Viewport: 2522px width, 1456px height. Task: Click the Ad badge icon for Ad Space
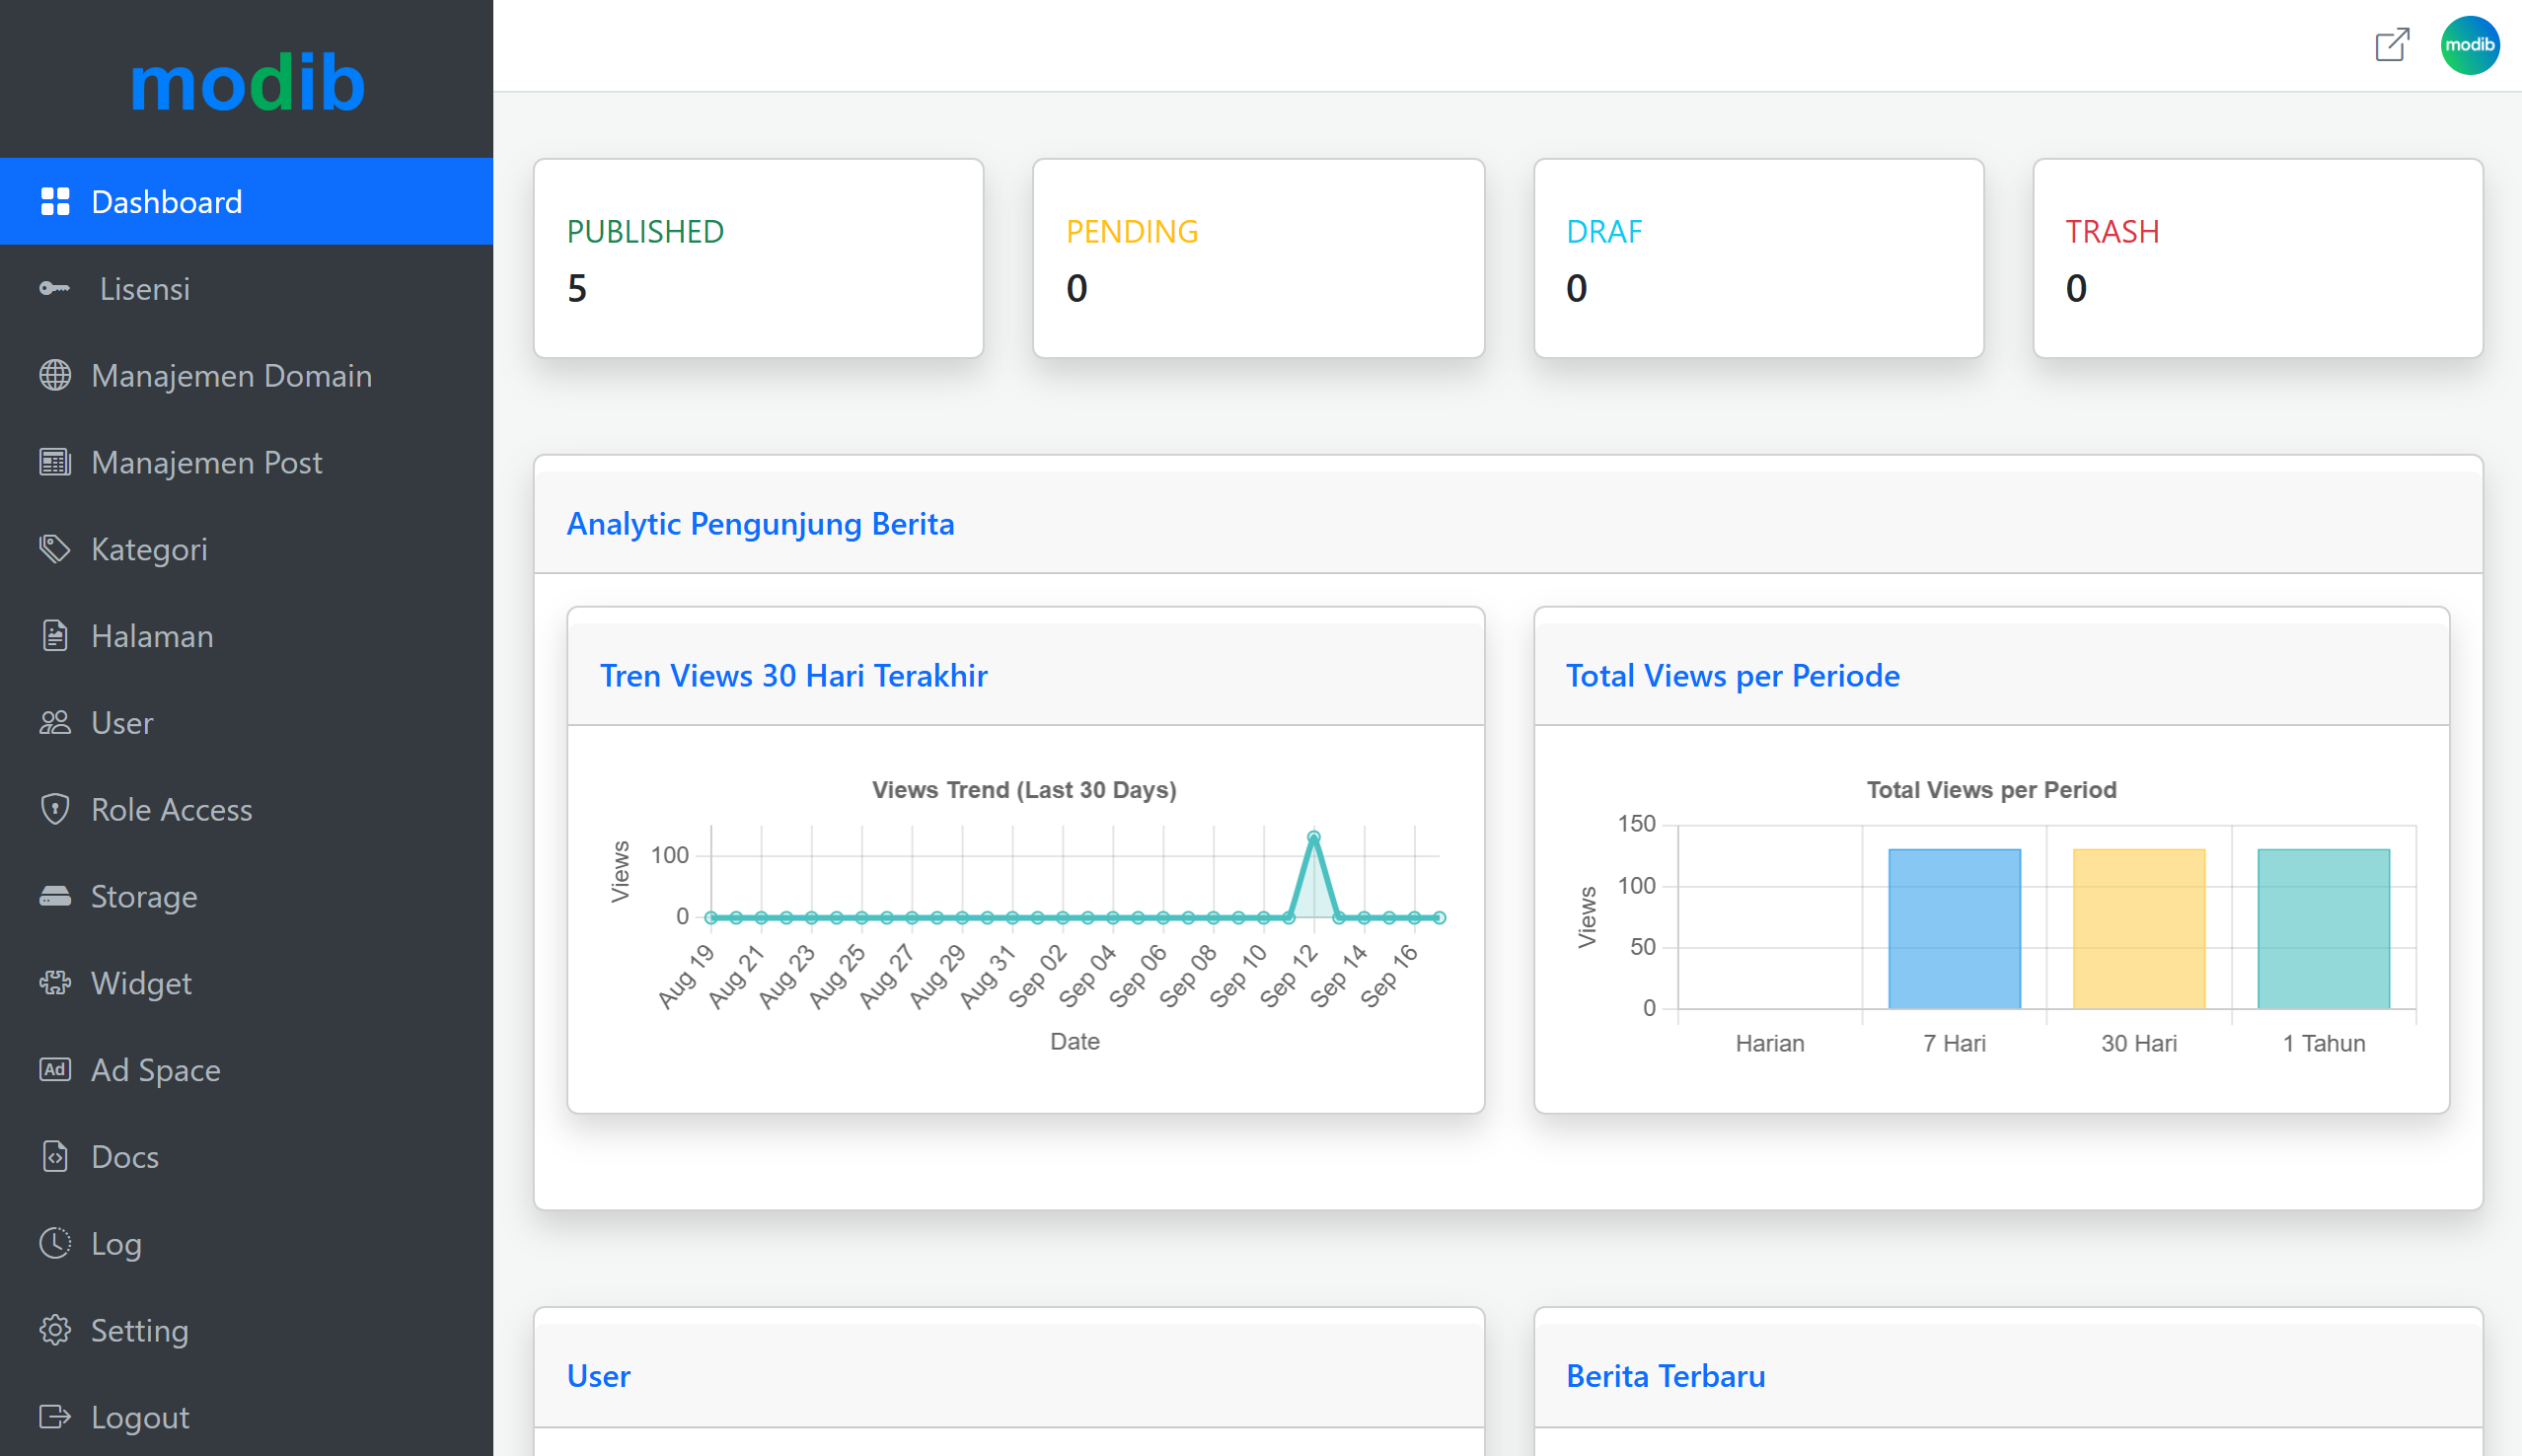[x=55, y=1069]
